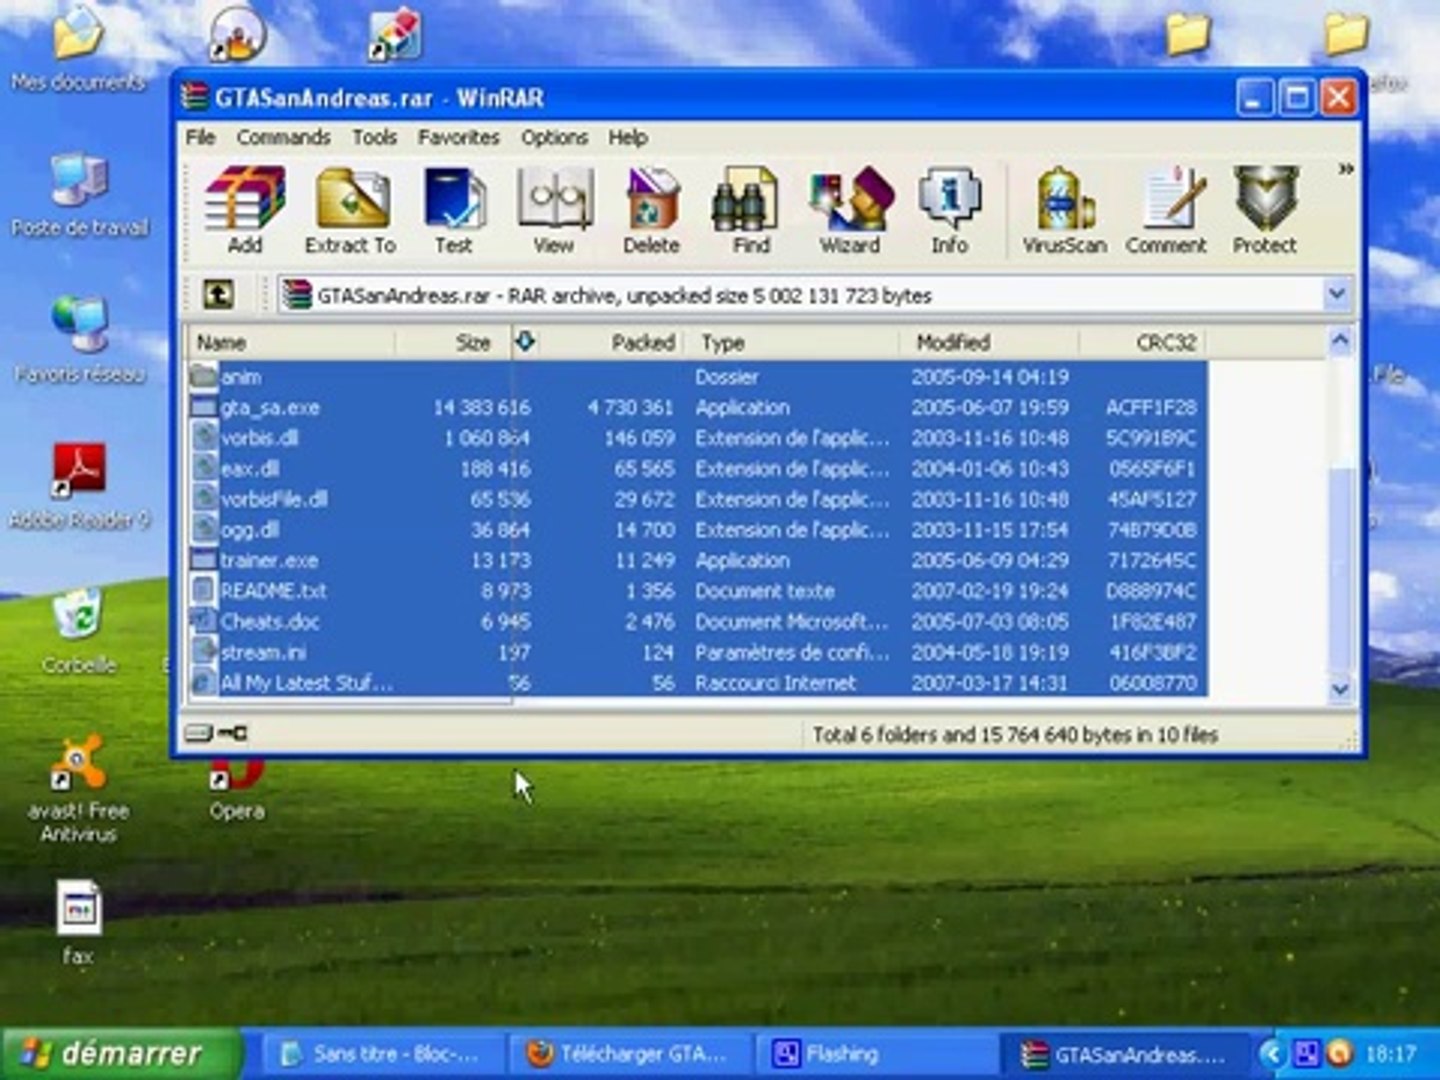1440x1080 pixels.
Task: Expand hidden toolbar buttons chevron
Action: tap(1346, 170)
